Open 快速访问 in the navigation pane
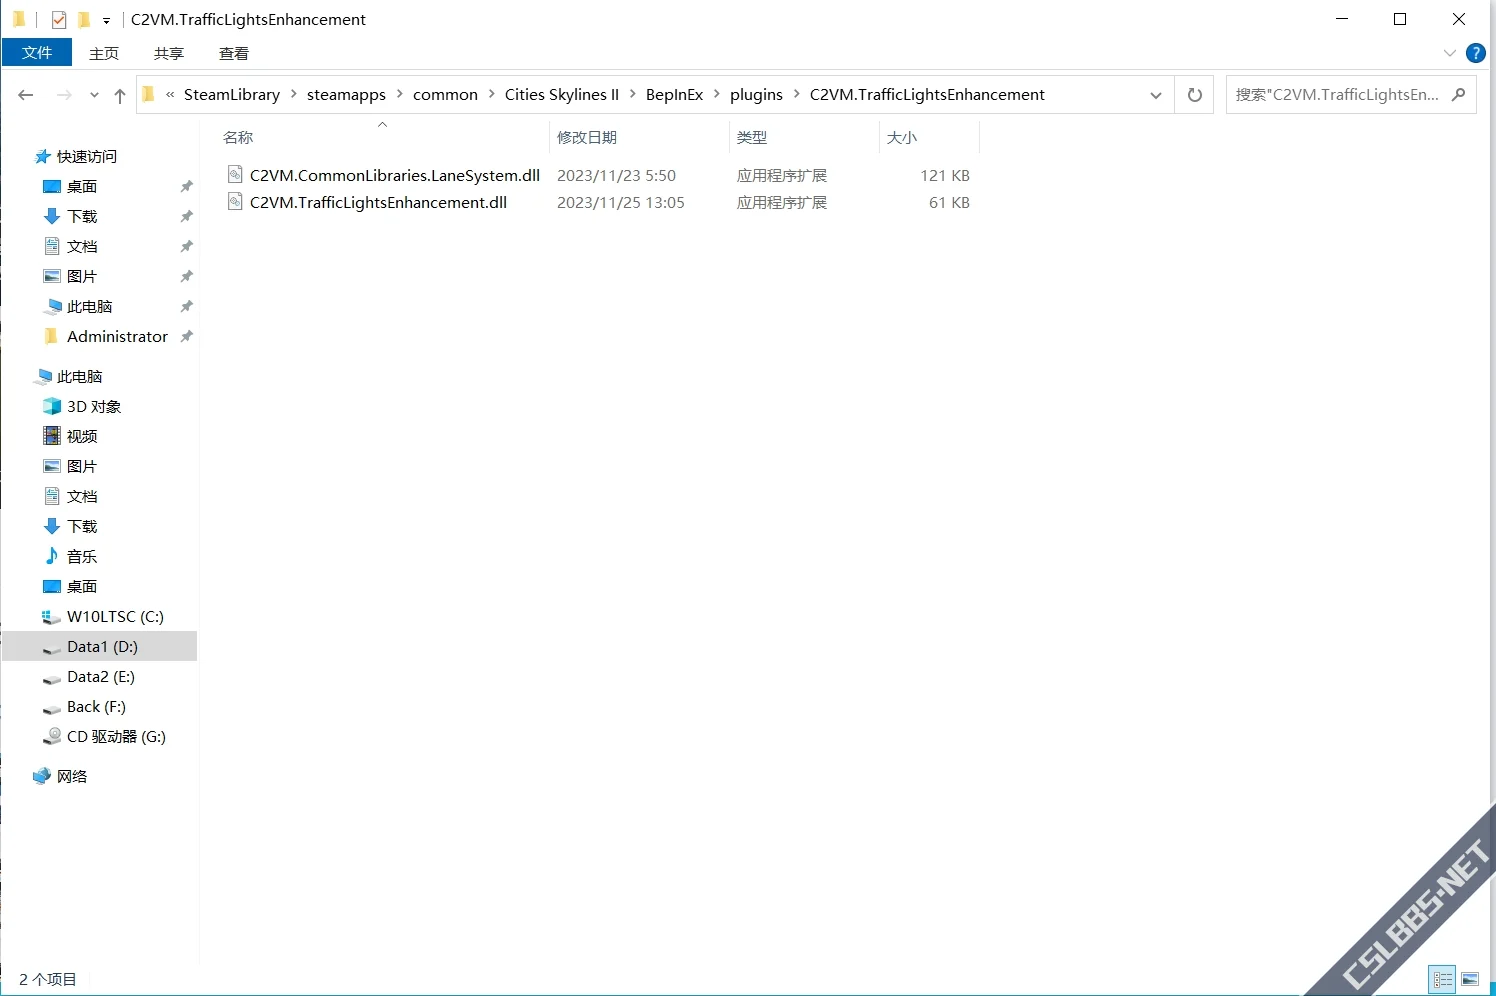 pos(87,157)
